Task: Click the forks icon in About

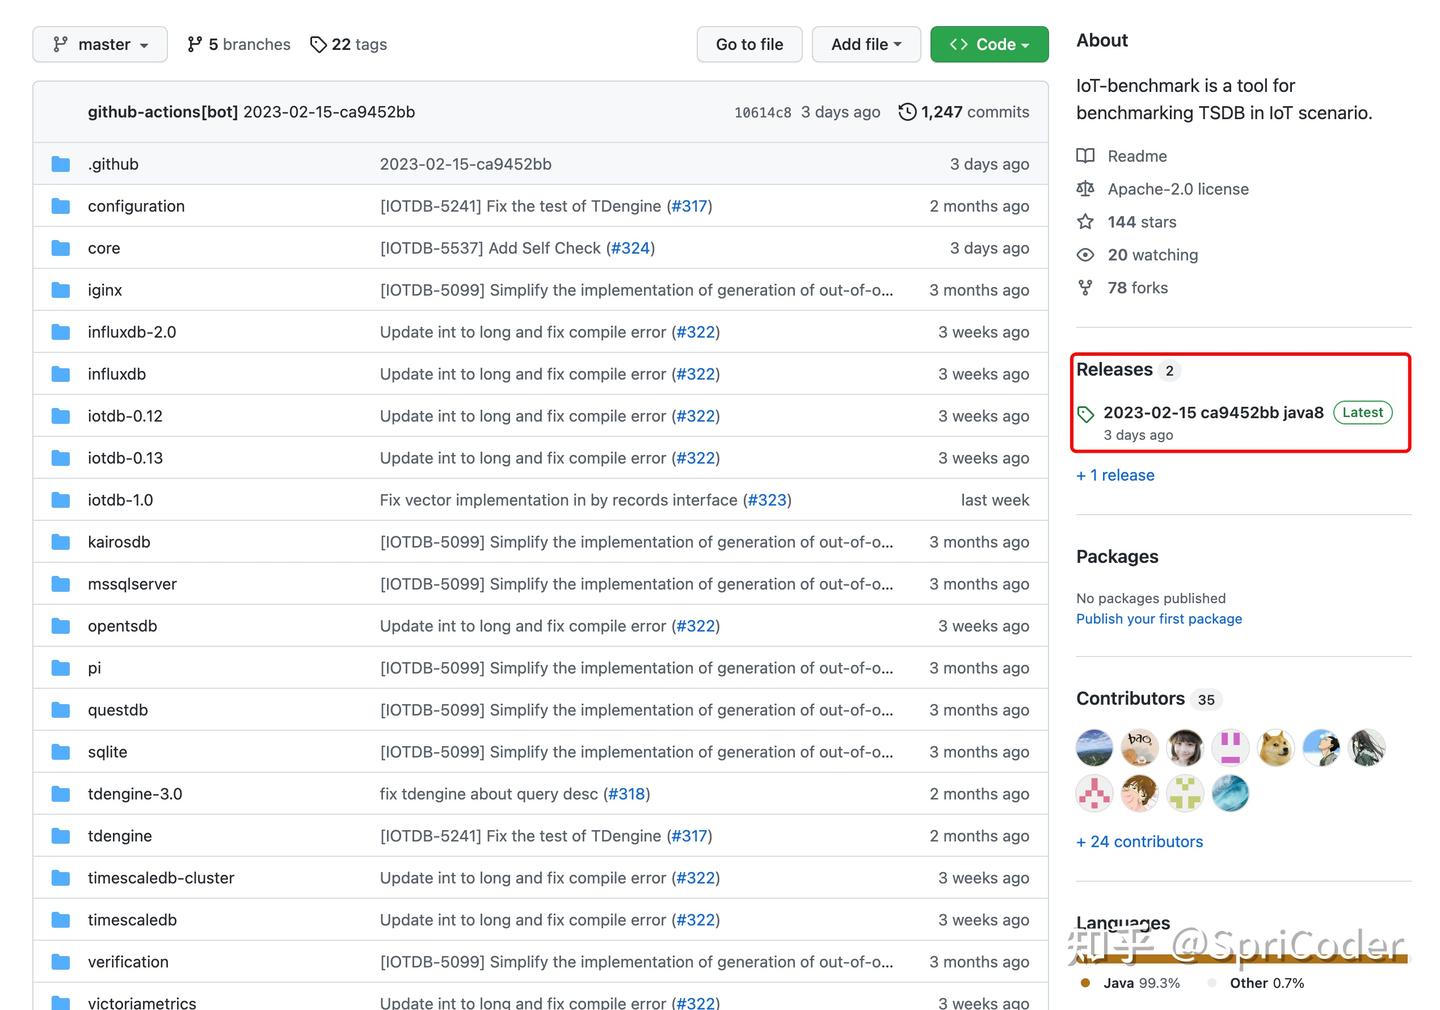Action: pos(1085,288)
